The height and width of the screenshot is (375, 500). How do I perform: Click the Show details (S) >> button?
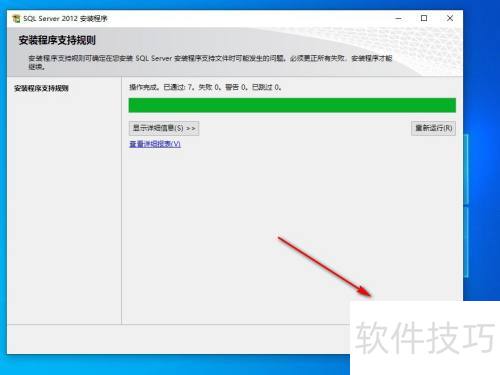click(164, 128)
